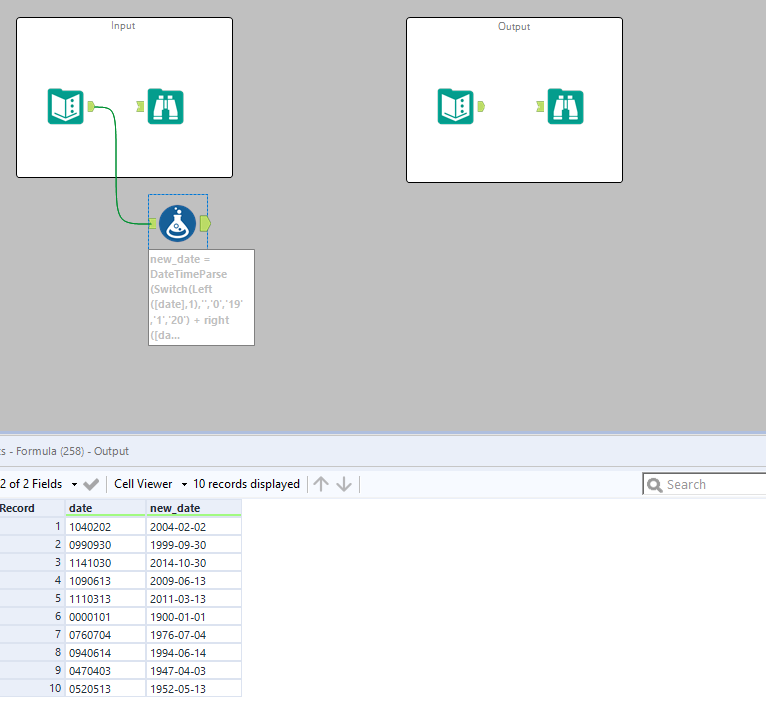Click the 'new_date' column header
The image size is (766, 728).
click(x=194, y=508)
